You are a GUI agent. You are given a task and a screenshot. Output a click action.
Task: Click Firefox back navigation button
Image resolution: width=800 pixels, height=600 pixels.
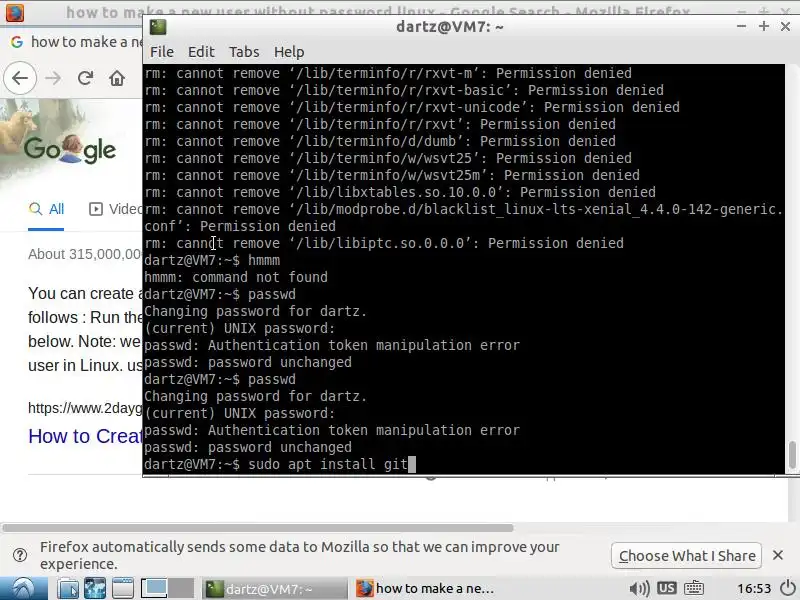(20, 78)
